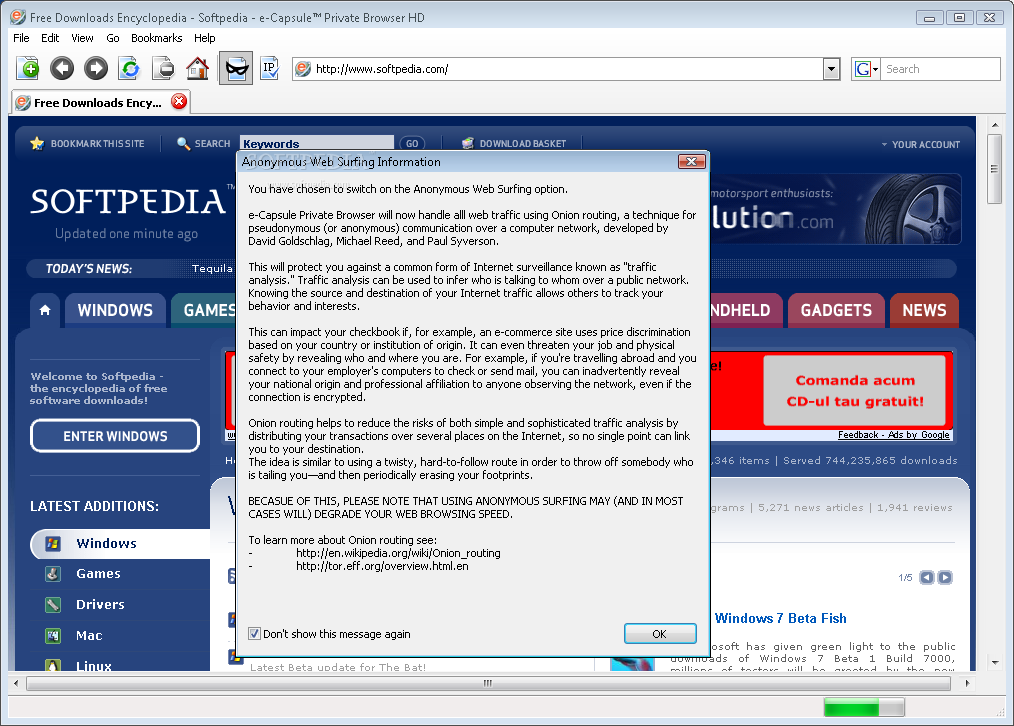The width and height of the screenshot is (1014, 726).
Task: Click the Feedback - Ads by Google link
Action: point(894,435)
